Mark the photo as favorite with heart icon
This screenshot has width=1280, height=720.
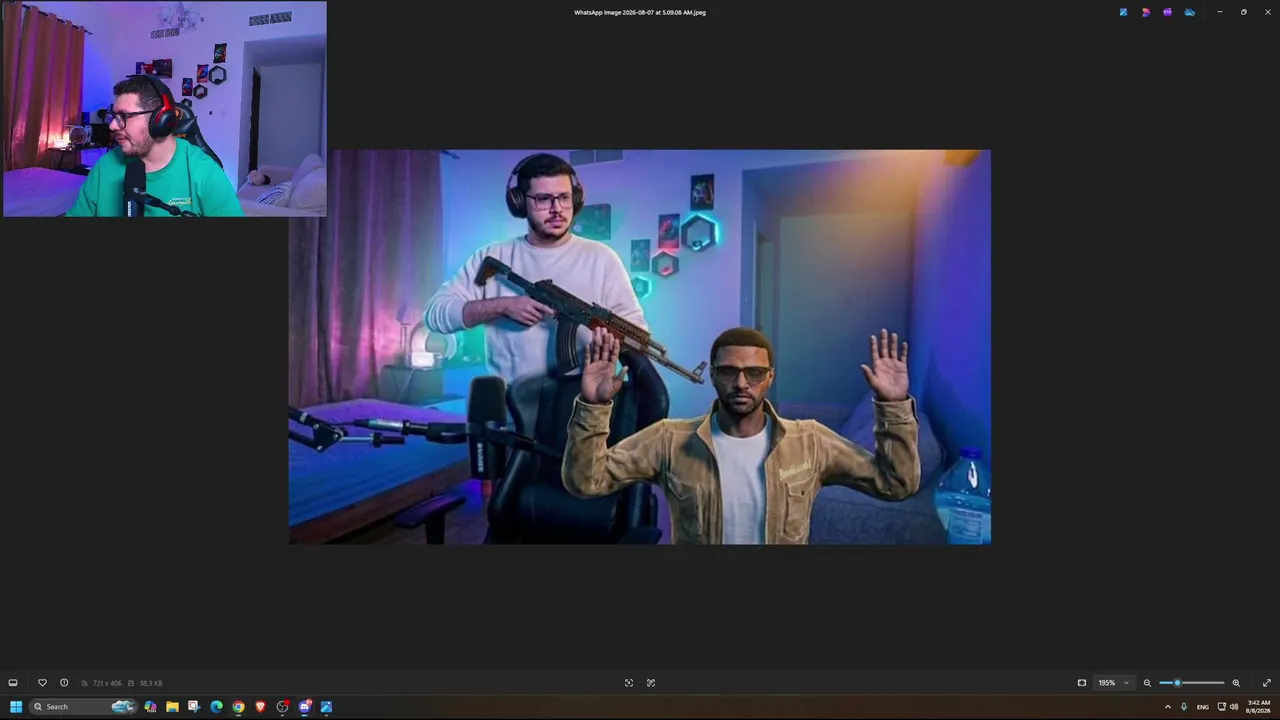coord(42,683)
